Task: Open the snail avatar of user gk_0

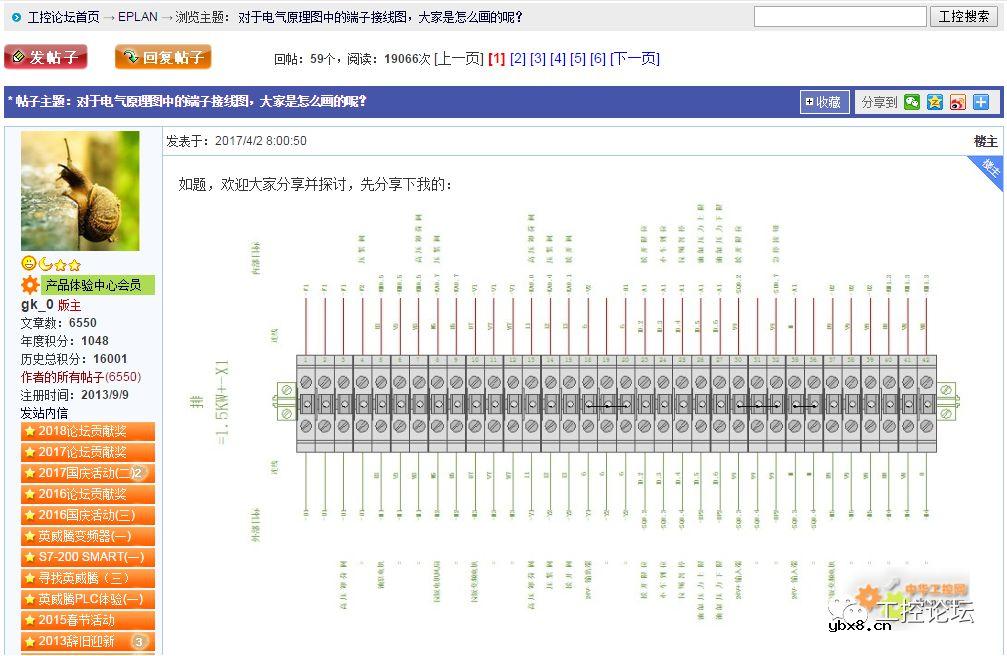Action: click(x=80, y=191)
